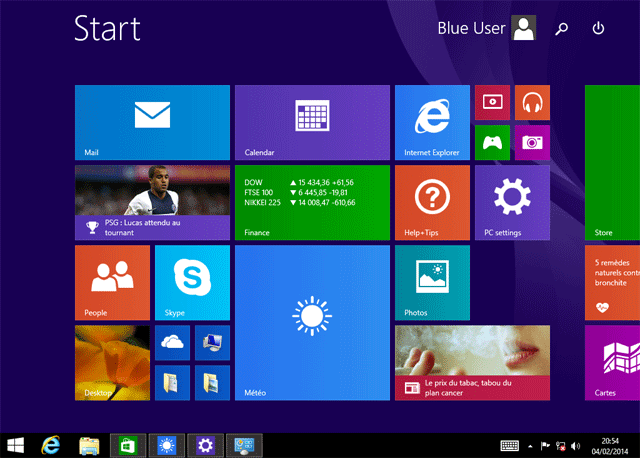The image size is (640, 458).
Task: Open the Camera tile
Action: click(532, 142)
